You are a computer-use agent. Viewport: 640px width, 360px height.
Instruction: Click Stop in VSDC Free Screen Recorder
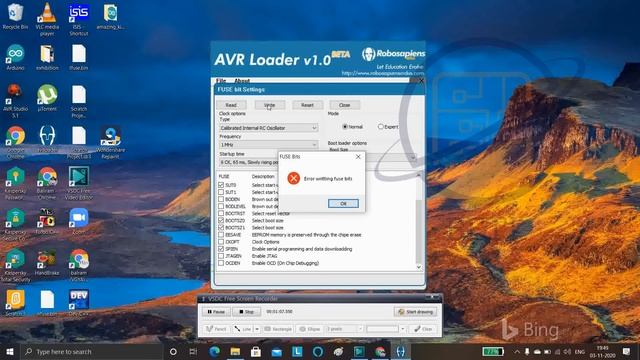246,312
